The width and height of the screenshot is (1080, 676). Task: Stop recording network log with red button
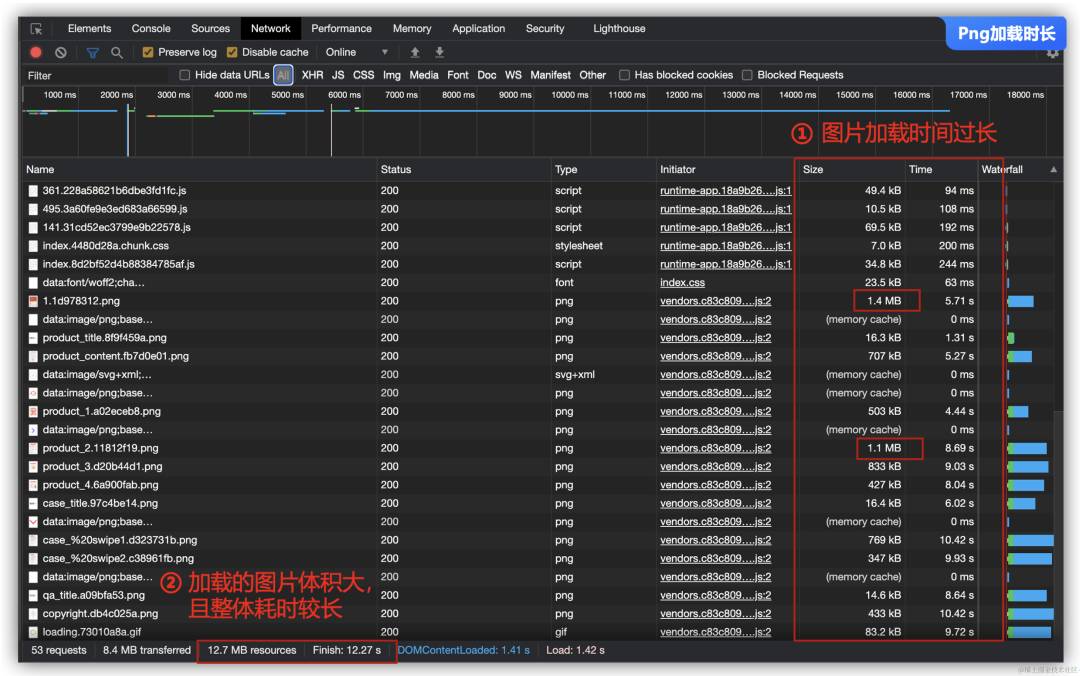tap(36, 52)
